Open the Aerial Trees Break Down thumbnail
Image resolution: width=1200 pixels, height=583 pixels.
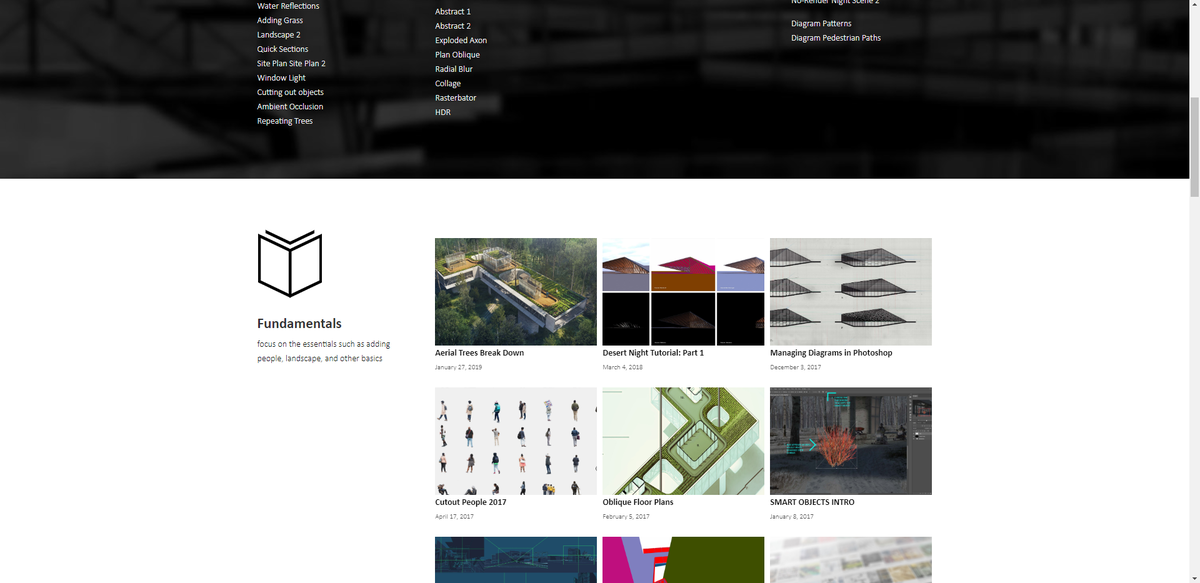tap(516, 291)
